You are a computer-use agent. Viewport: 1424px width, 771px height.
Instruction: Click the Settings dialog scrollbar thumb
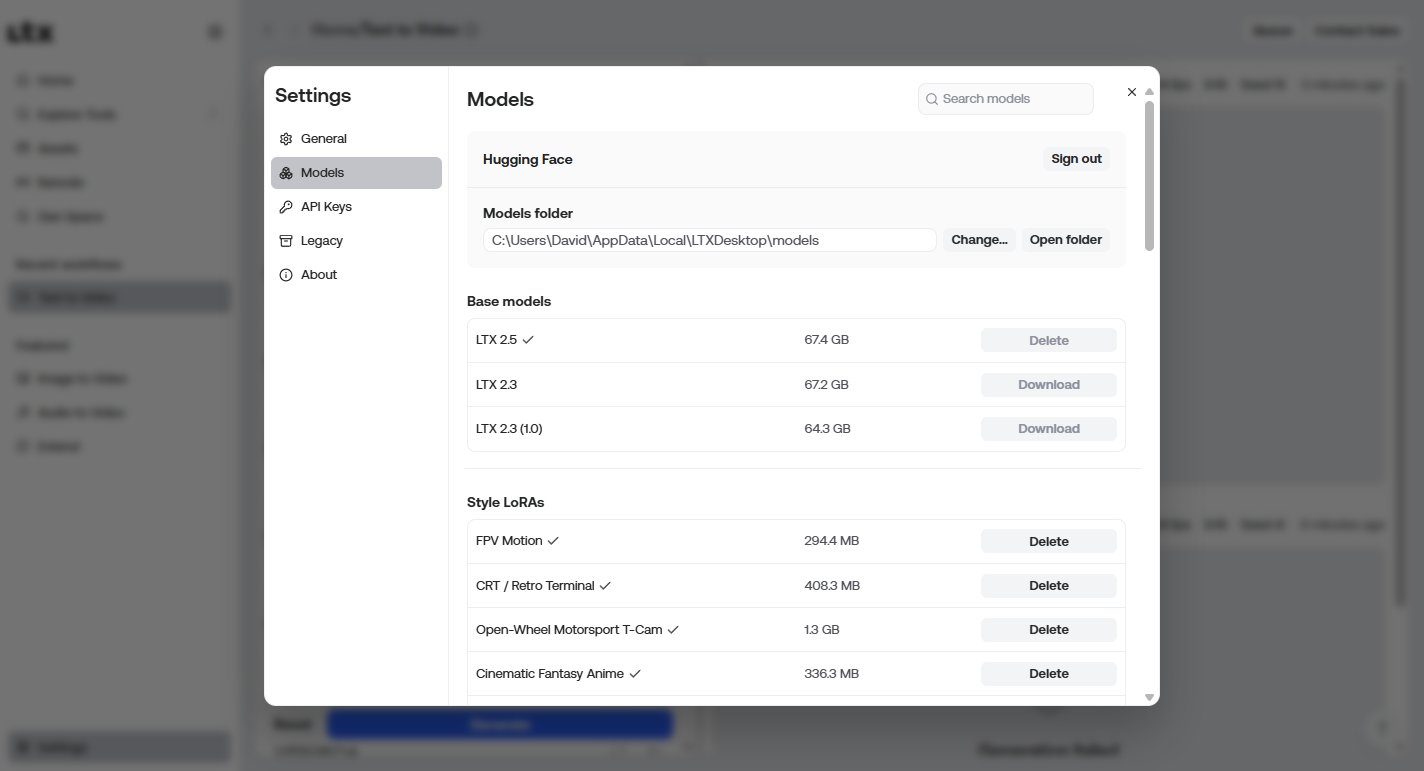[x=1150, y=176]
